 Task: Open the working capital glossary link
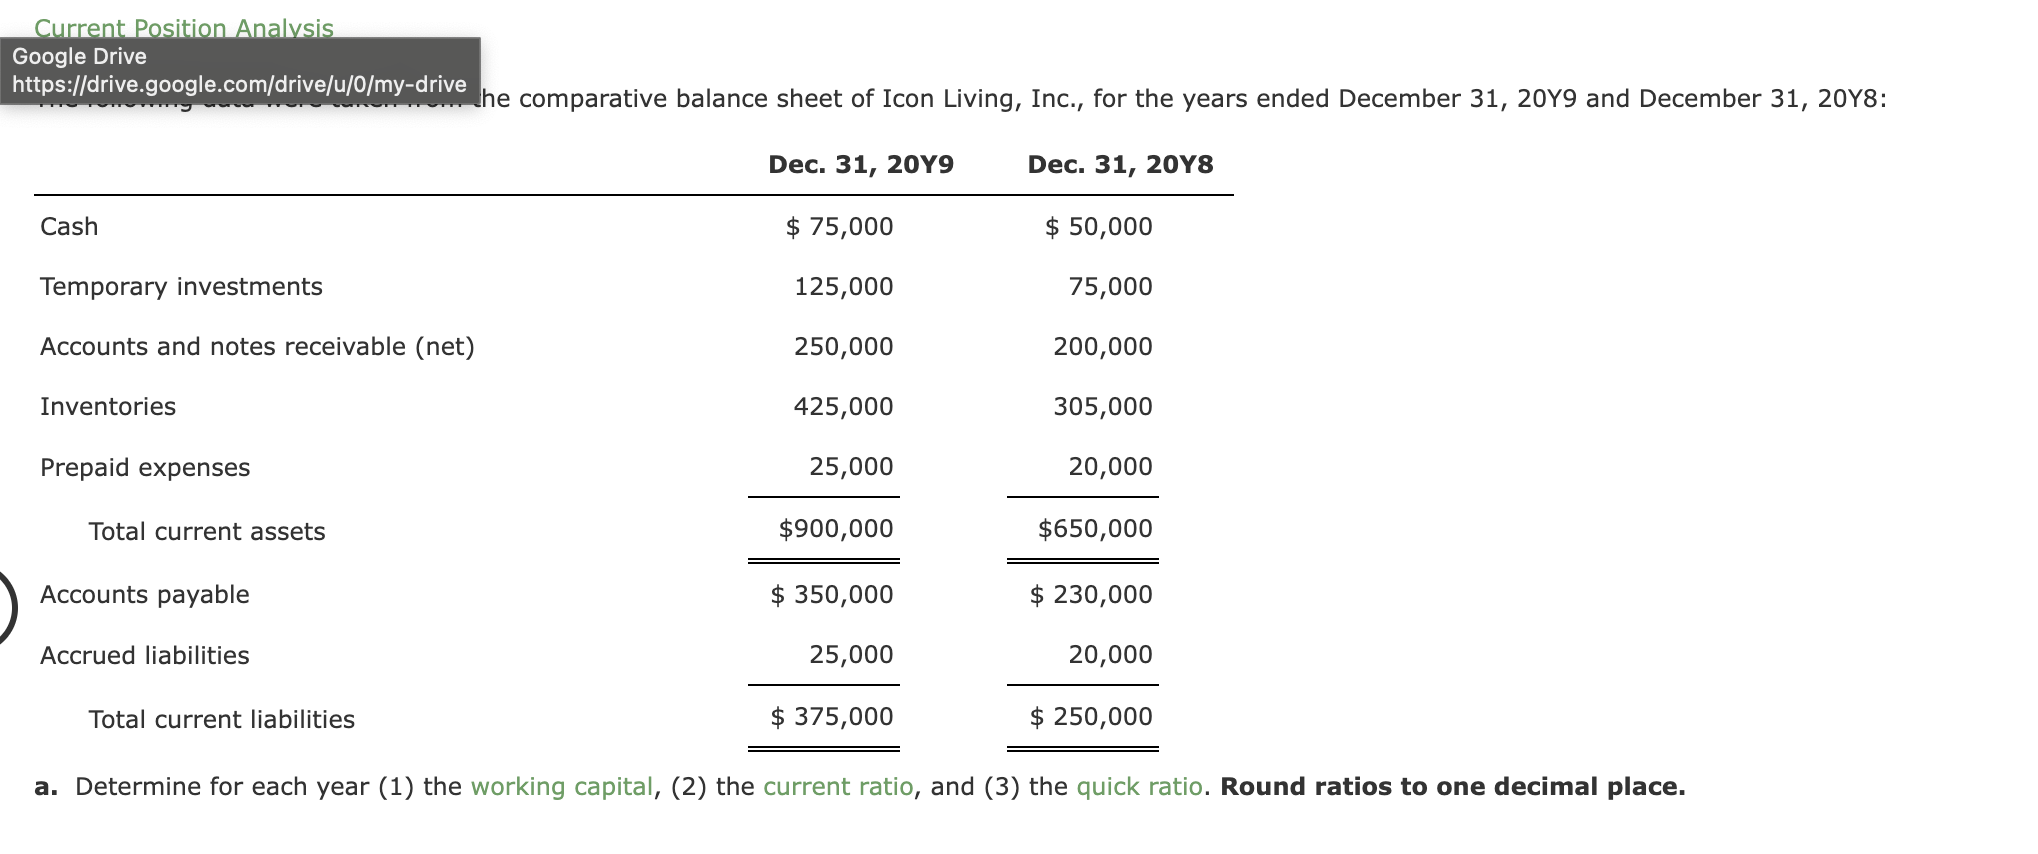[x=561, y=787]
